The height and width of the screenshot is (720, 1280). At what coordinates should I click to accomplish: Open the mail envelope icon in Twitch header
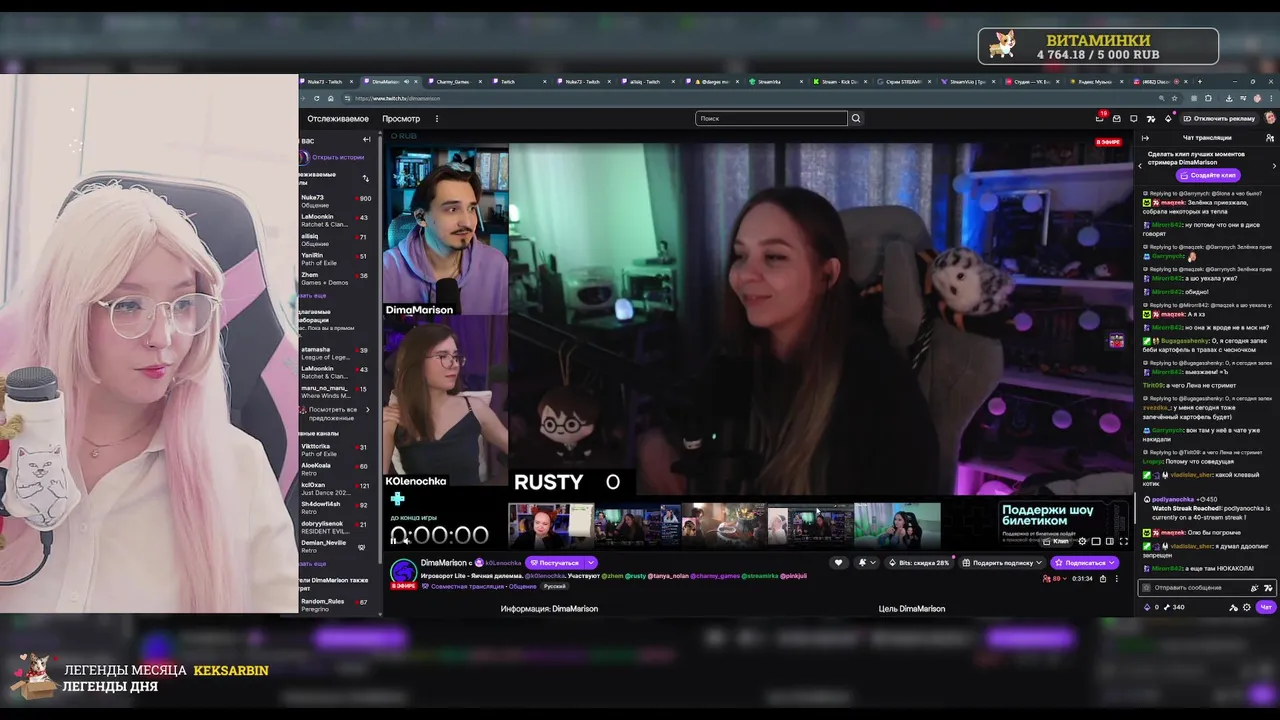point(1117,118)
